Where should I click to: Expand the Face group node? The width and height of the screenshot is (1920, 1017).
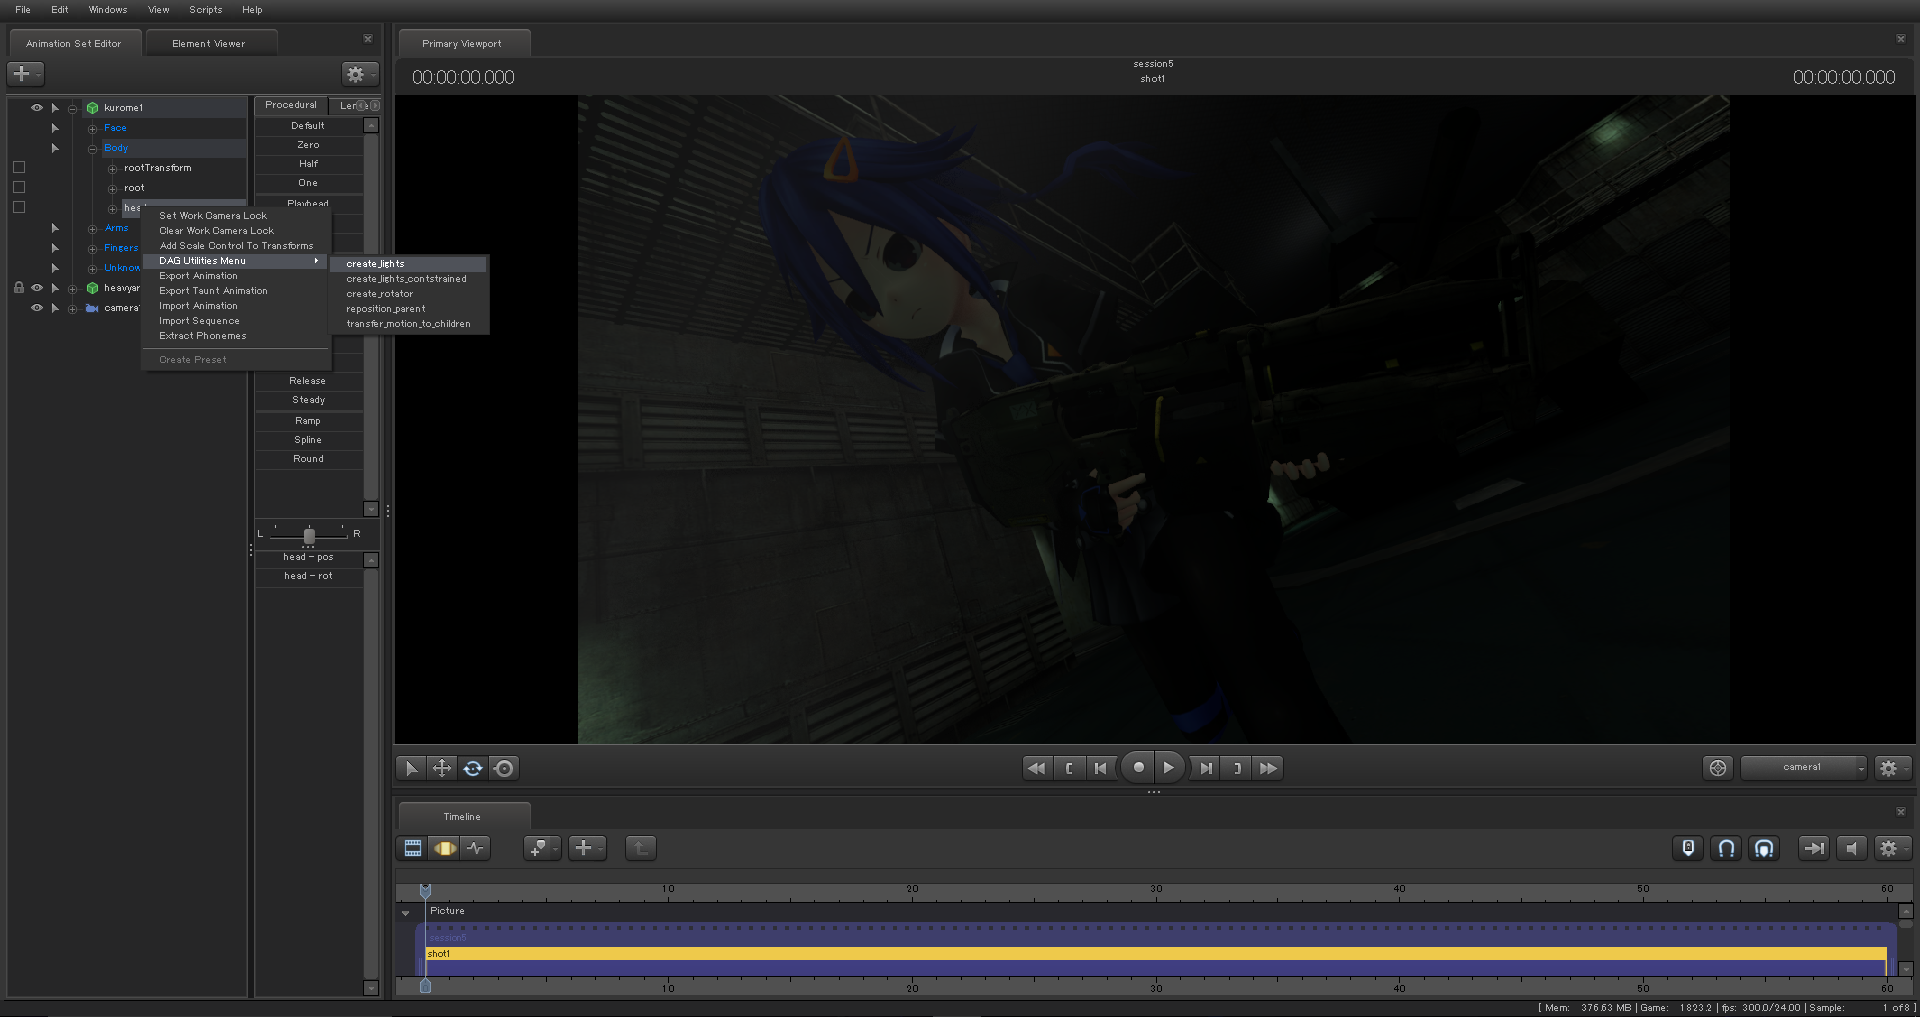[x=92, y=128]
